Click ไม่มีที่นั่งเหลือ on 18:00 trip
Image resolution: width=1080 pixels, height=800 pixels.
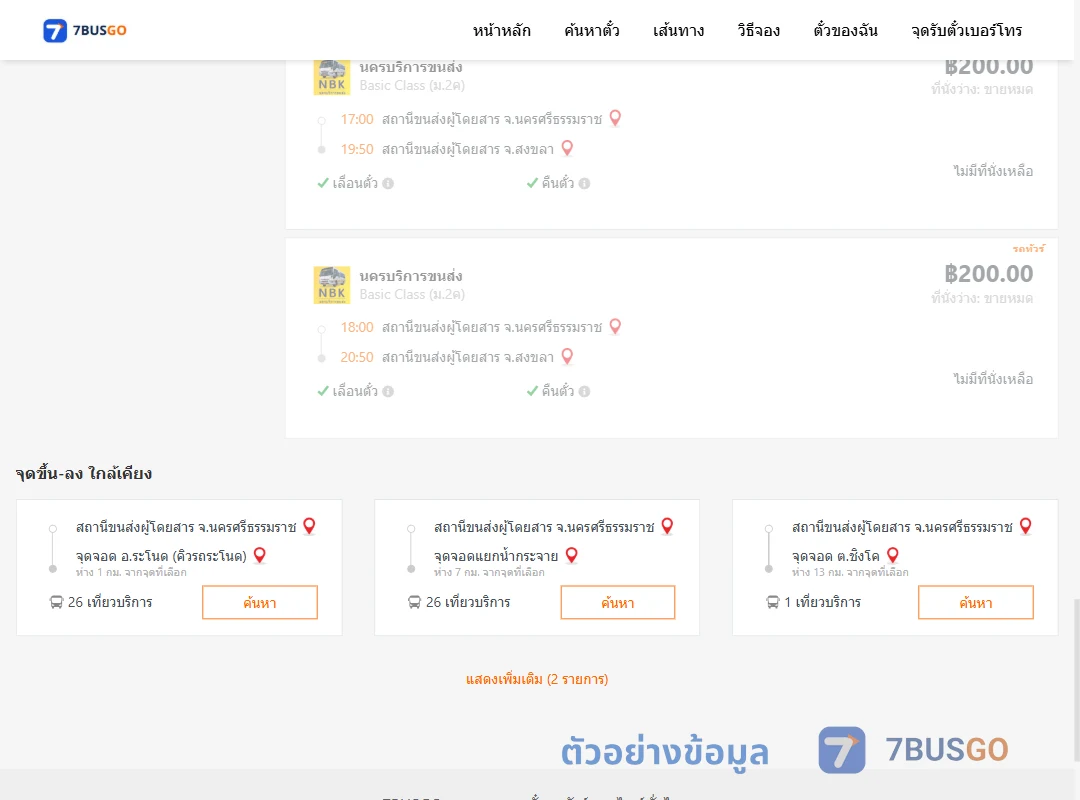tap(993, 379)
